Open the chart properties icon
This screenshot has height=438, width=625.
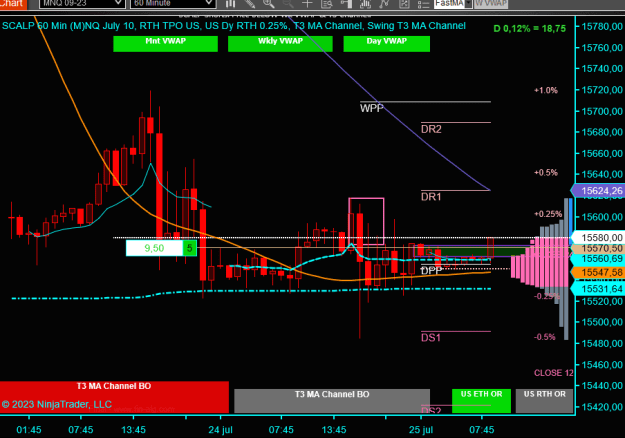404,4
